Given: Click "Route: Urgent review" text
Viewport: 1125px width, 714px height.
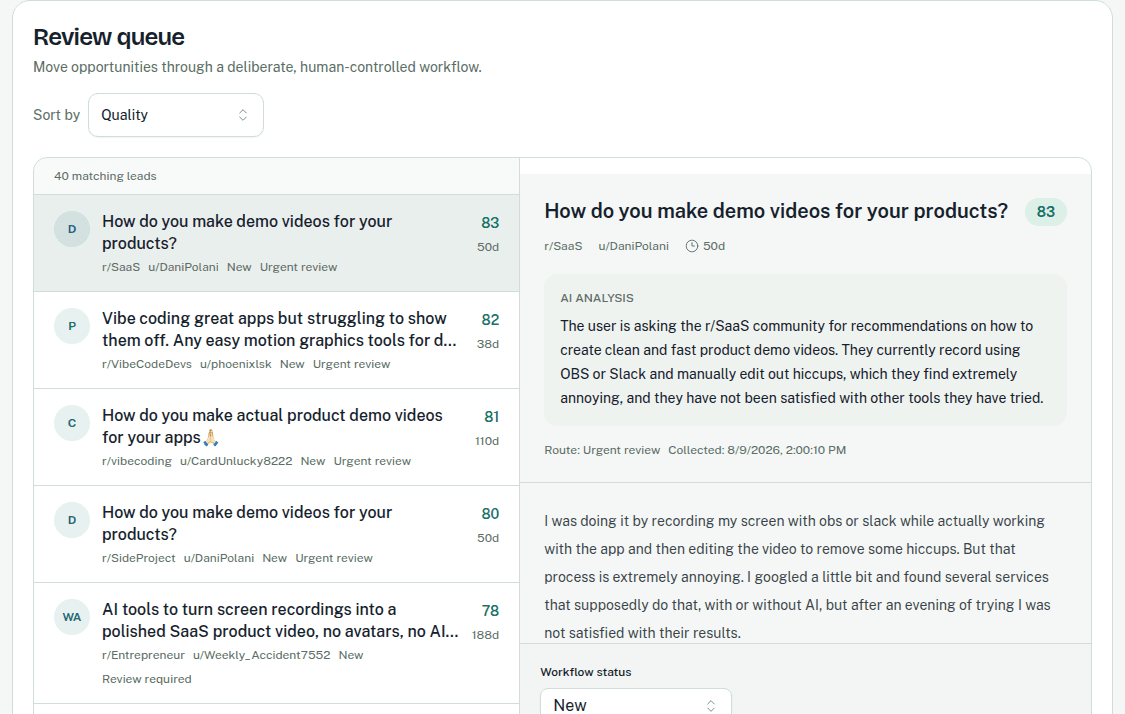Looking at the screenshot, I should [x=602, y=450].
